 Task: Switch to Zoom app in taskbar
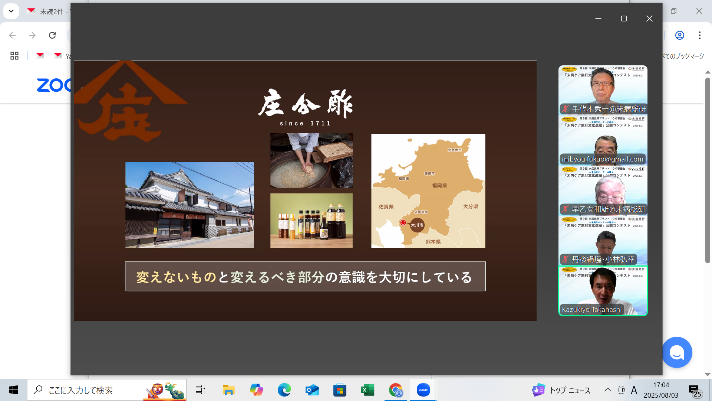tap(423, 390)
